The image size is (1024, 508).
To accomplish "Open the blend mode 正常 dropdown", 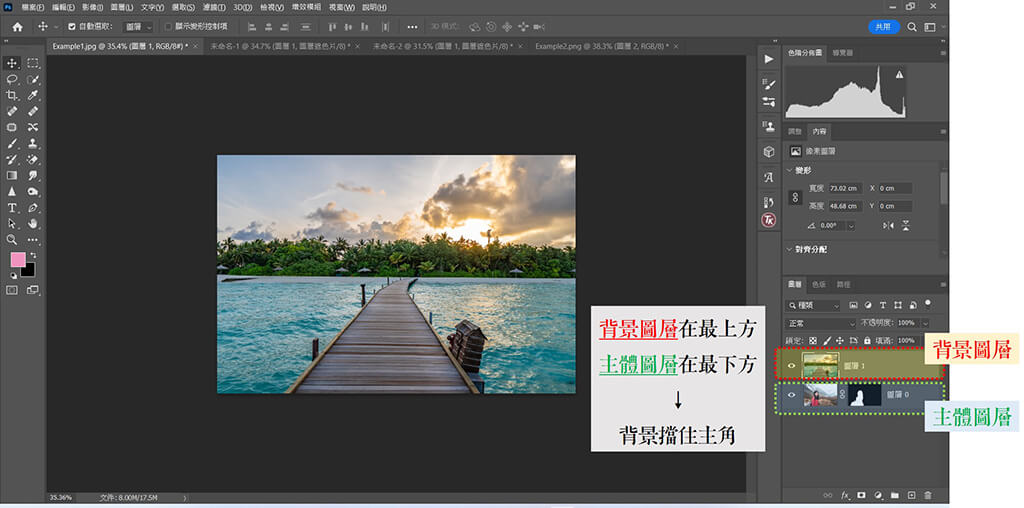I will 822,323.
